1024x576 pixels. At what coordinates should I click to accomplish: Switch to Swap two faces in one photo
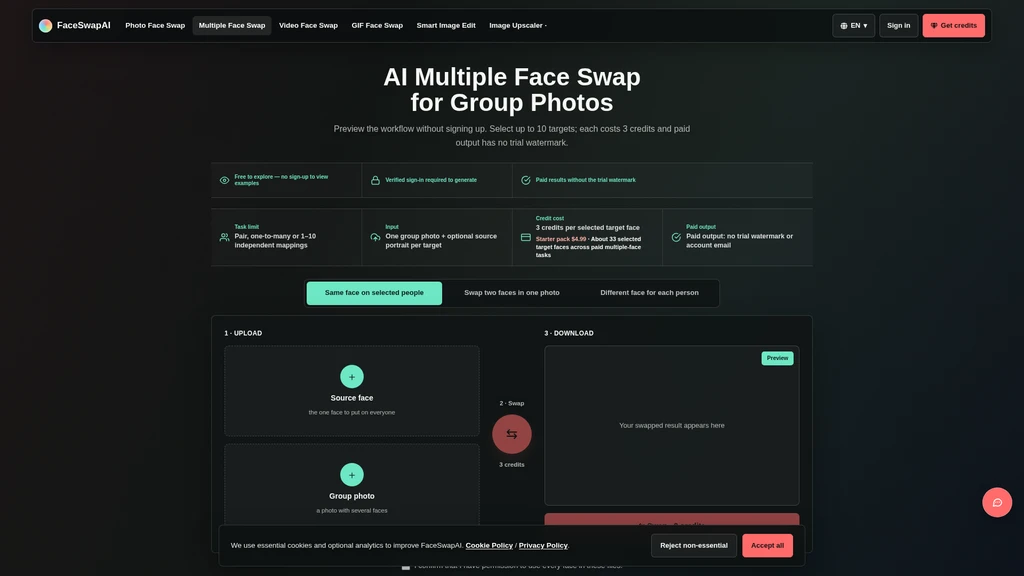tap(511, 293)
